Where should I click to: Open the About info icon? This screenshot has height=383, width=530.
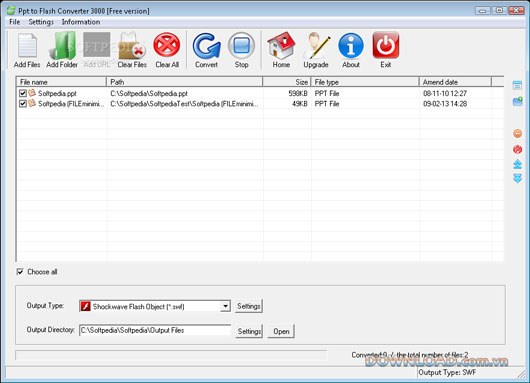[x=351, y=50]
